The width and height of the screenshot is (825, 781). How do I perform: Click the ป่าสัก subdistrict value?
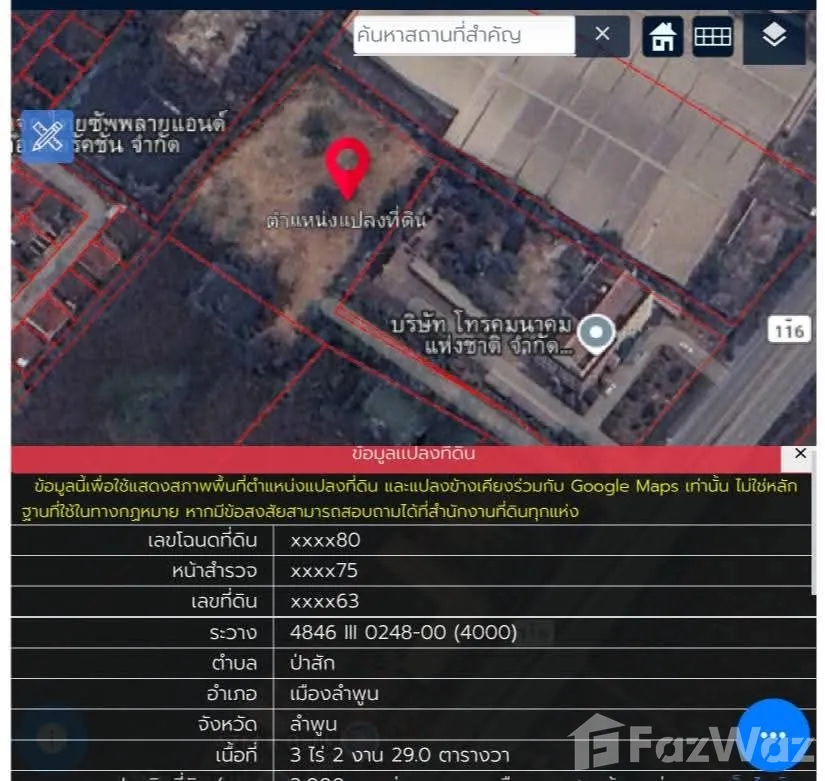tap(312, 663)
